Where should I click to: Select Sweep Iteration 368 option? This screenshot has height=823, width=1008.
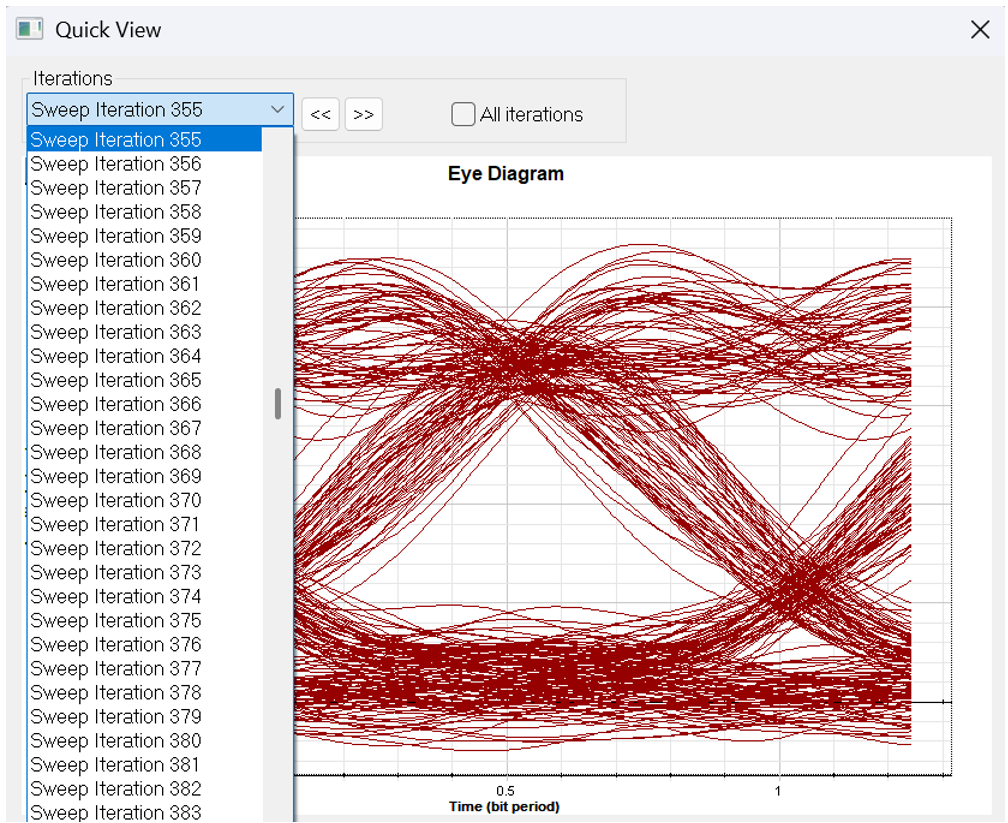(116, 452)
